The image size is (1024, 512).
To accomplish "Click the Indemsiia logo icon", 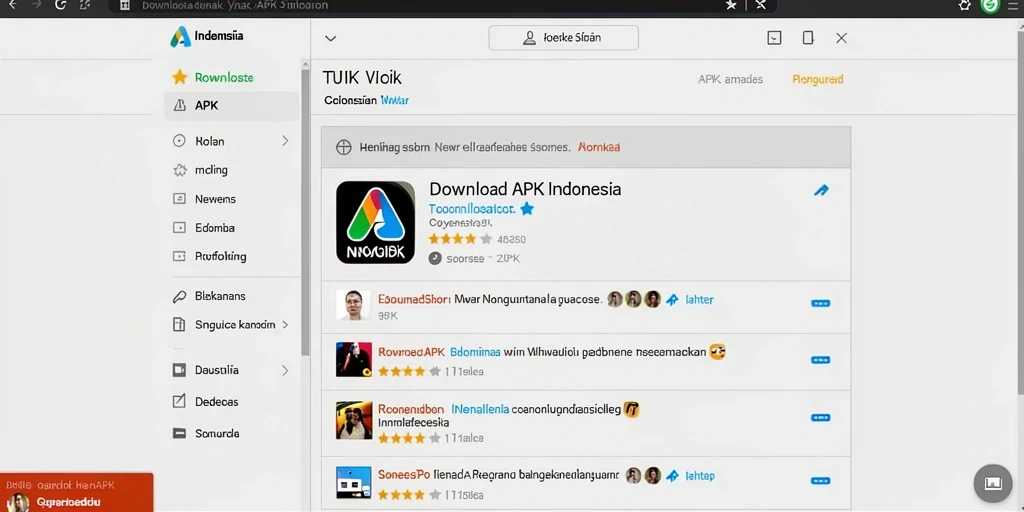I will coord(180,37).
